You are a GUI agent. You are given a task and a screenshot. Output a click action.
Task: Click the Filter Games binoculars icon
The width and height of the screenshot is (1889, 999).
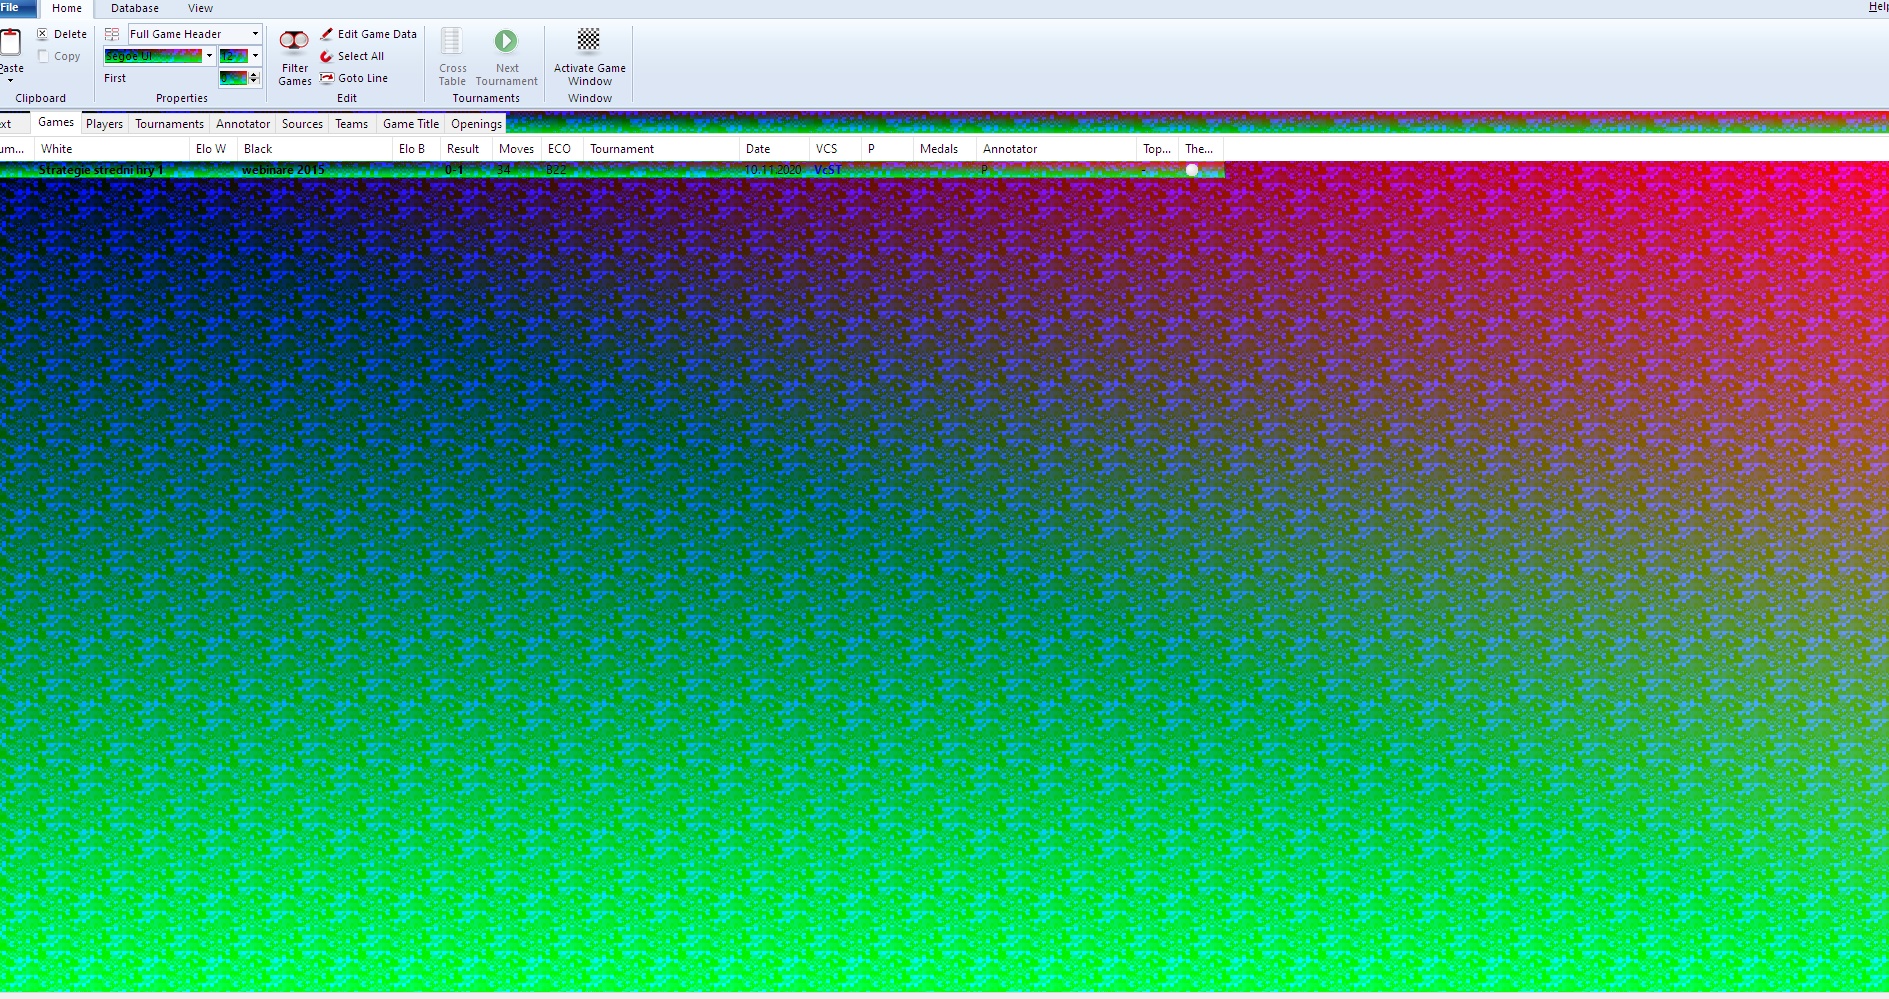pos(294,42)
